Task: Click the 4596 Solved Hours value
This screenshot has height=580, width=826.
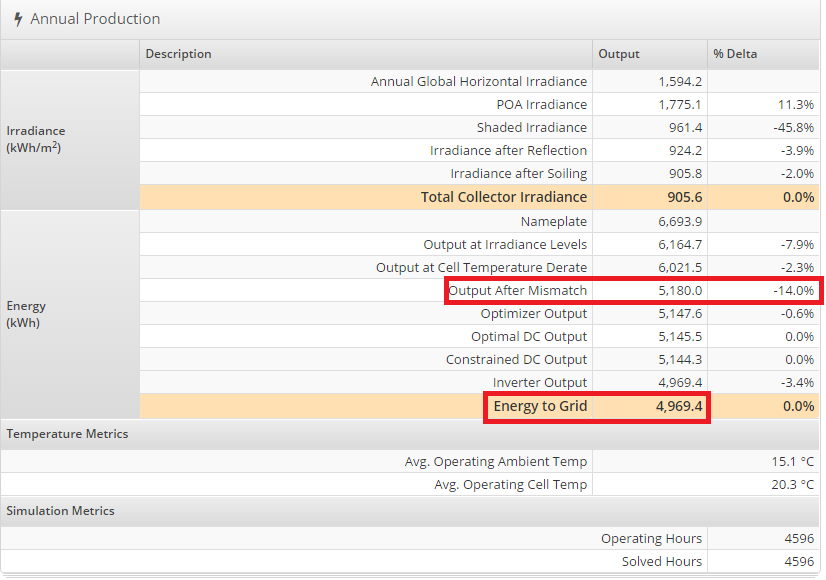Action: [799, 562]
